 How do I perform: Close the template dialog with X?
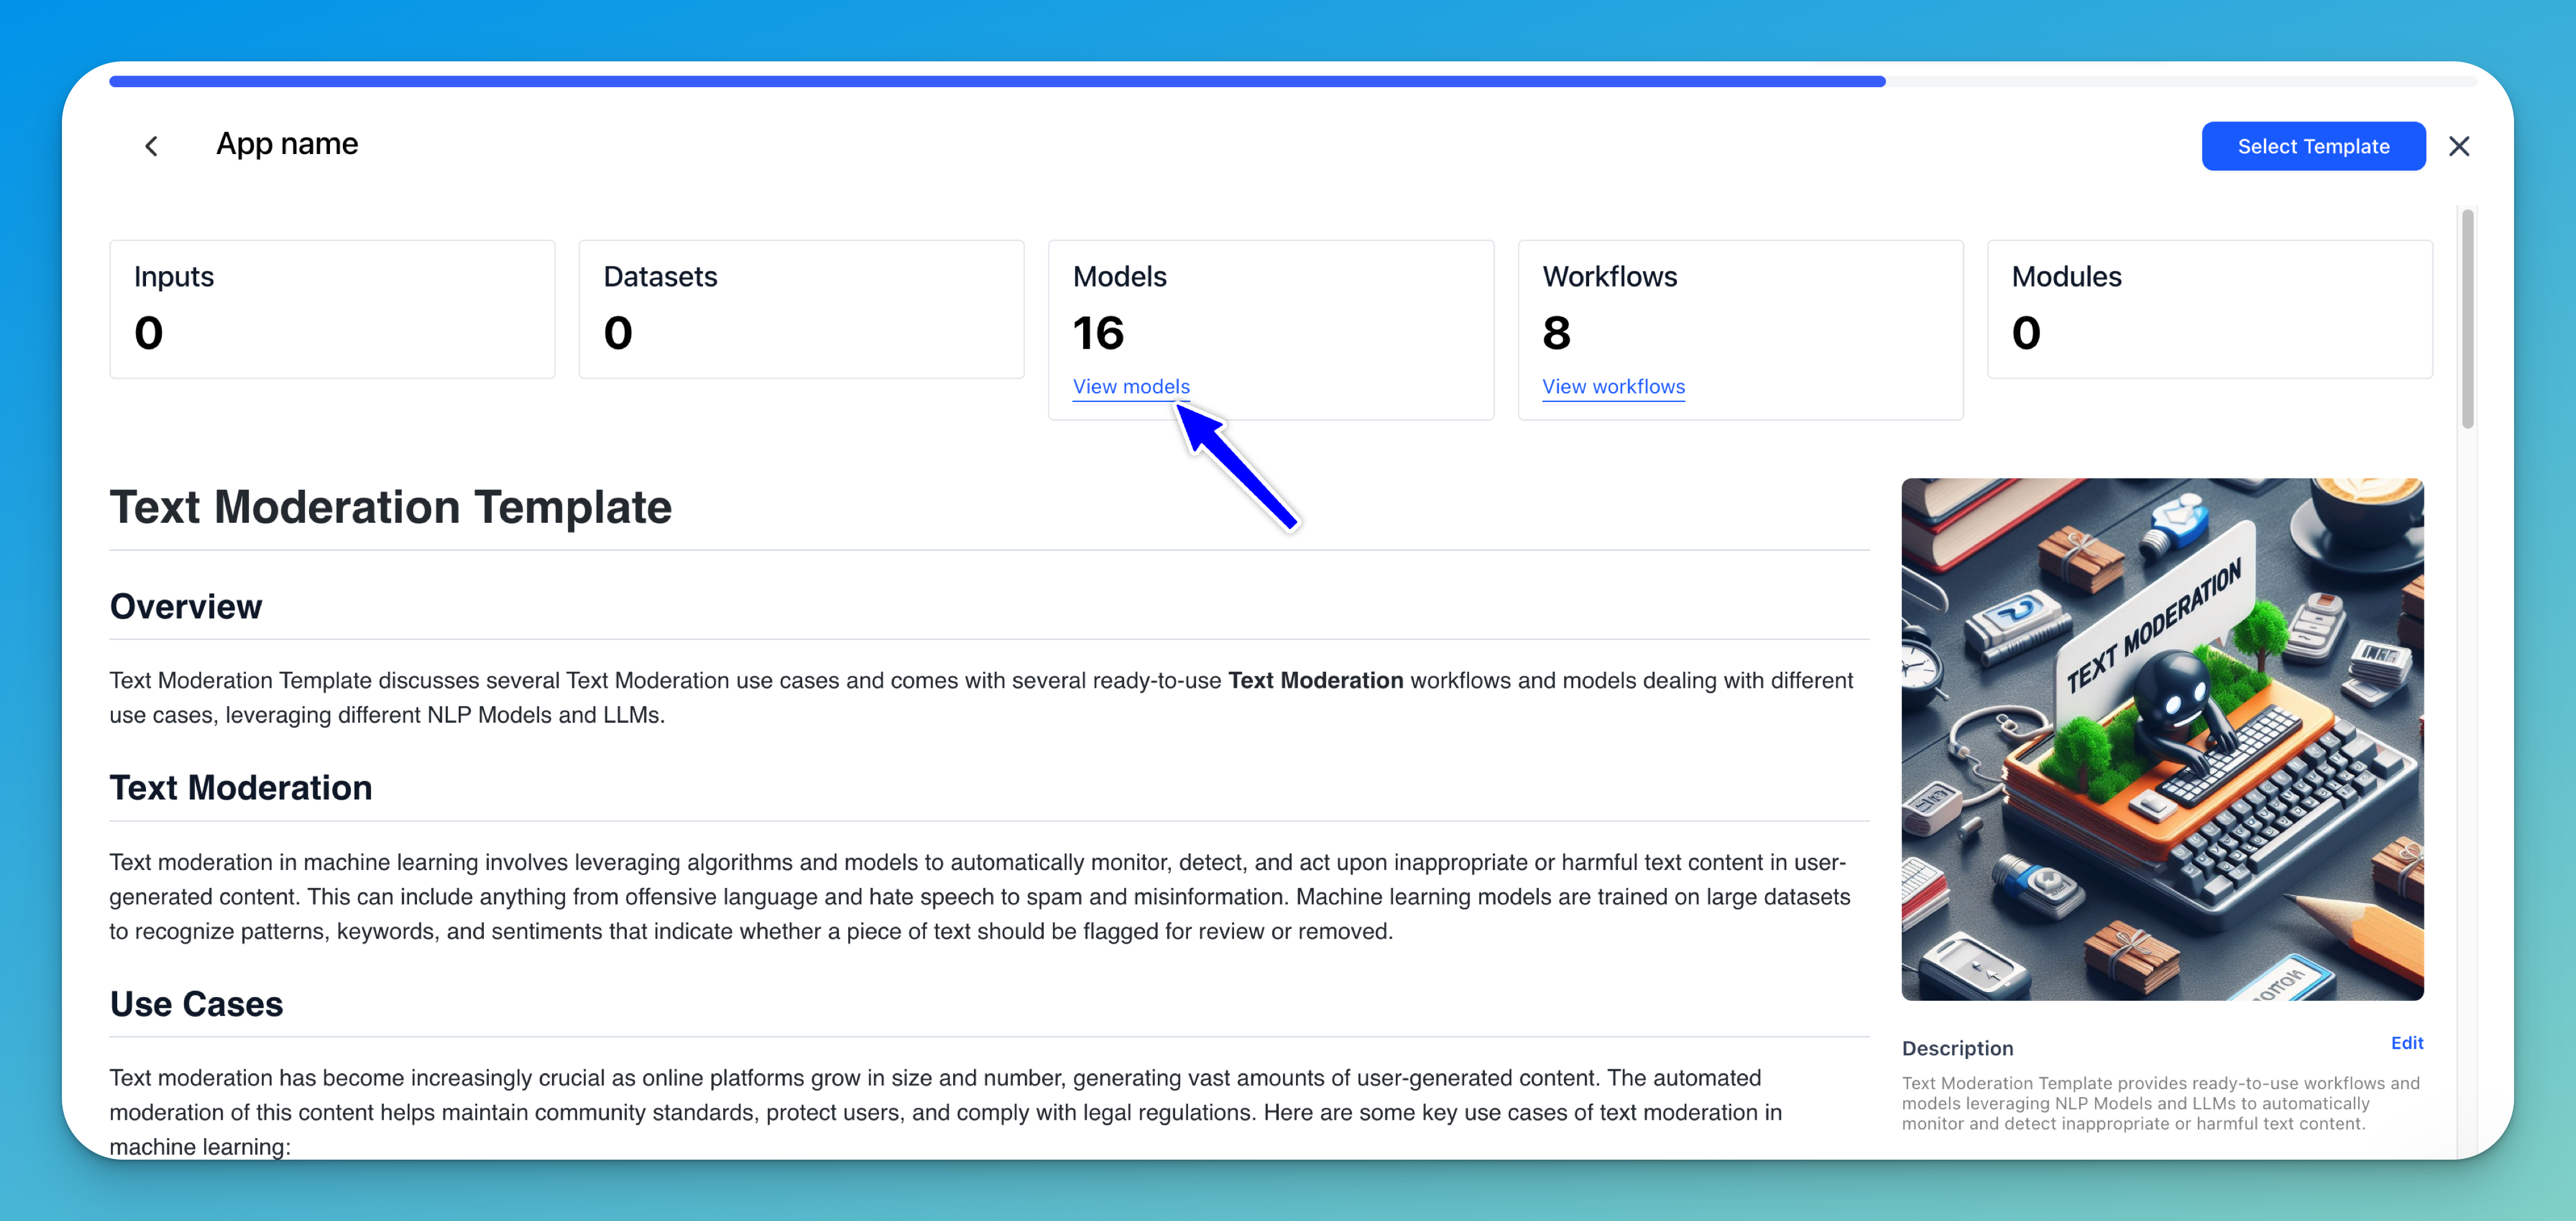coord(2459,146)
